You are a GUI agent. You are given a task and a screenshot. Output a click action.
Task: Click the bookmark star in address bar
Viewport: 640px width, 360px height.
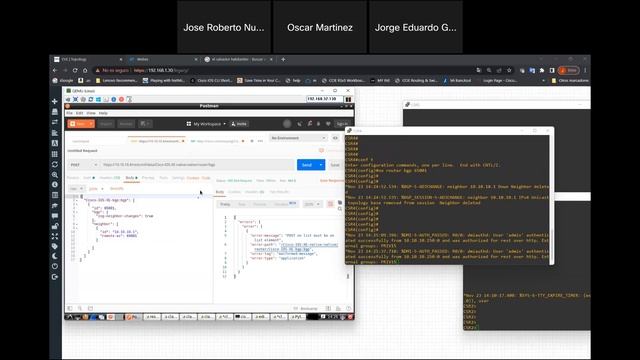[509, 70]
